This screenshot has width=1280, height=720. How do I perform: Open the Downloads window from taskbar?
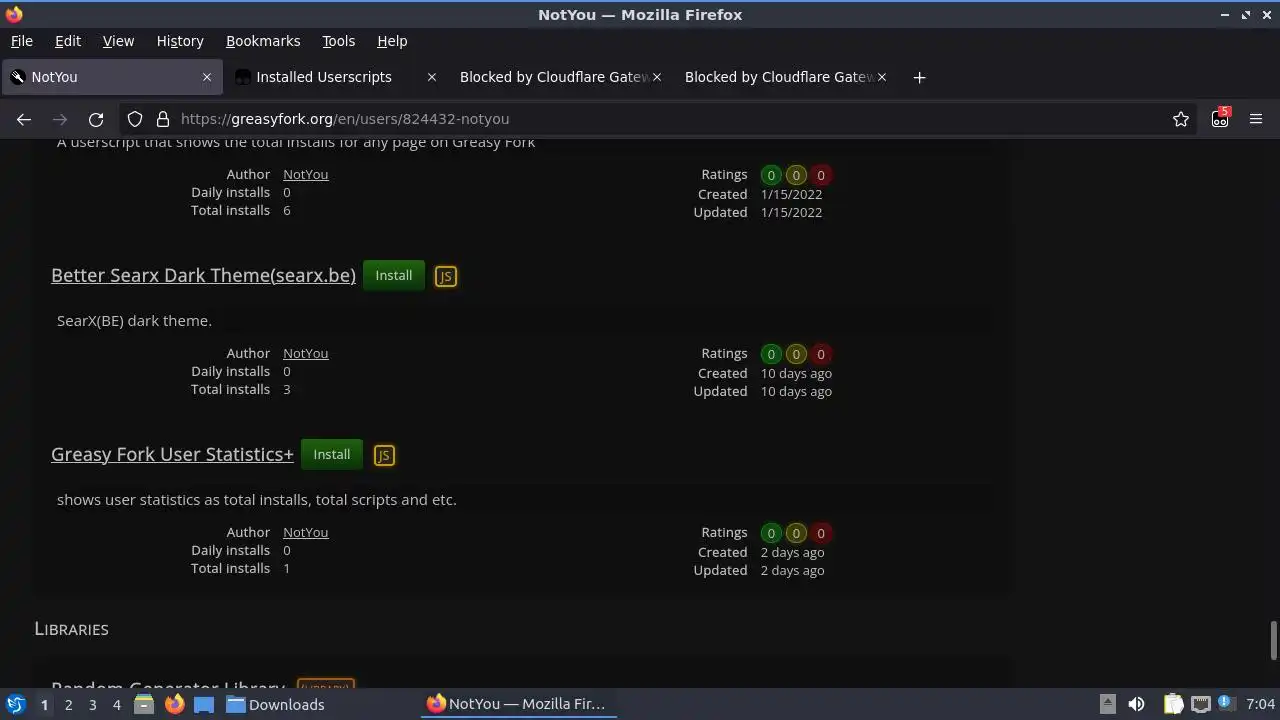click(x=275, y=704)
